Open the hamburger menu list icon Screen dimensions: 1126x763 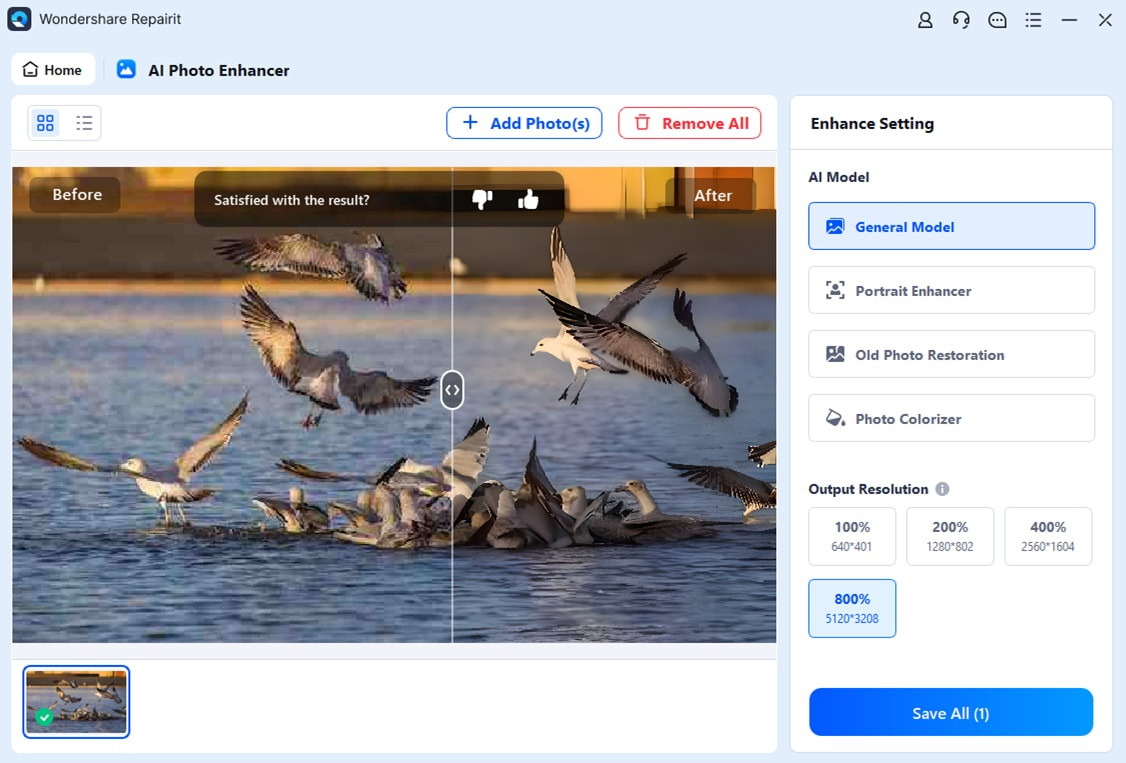[1033, 20]
